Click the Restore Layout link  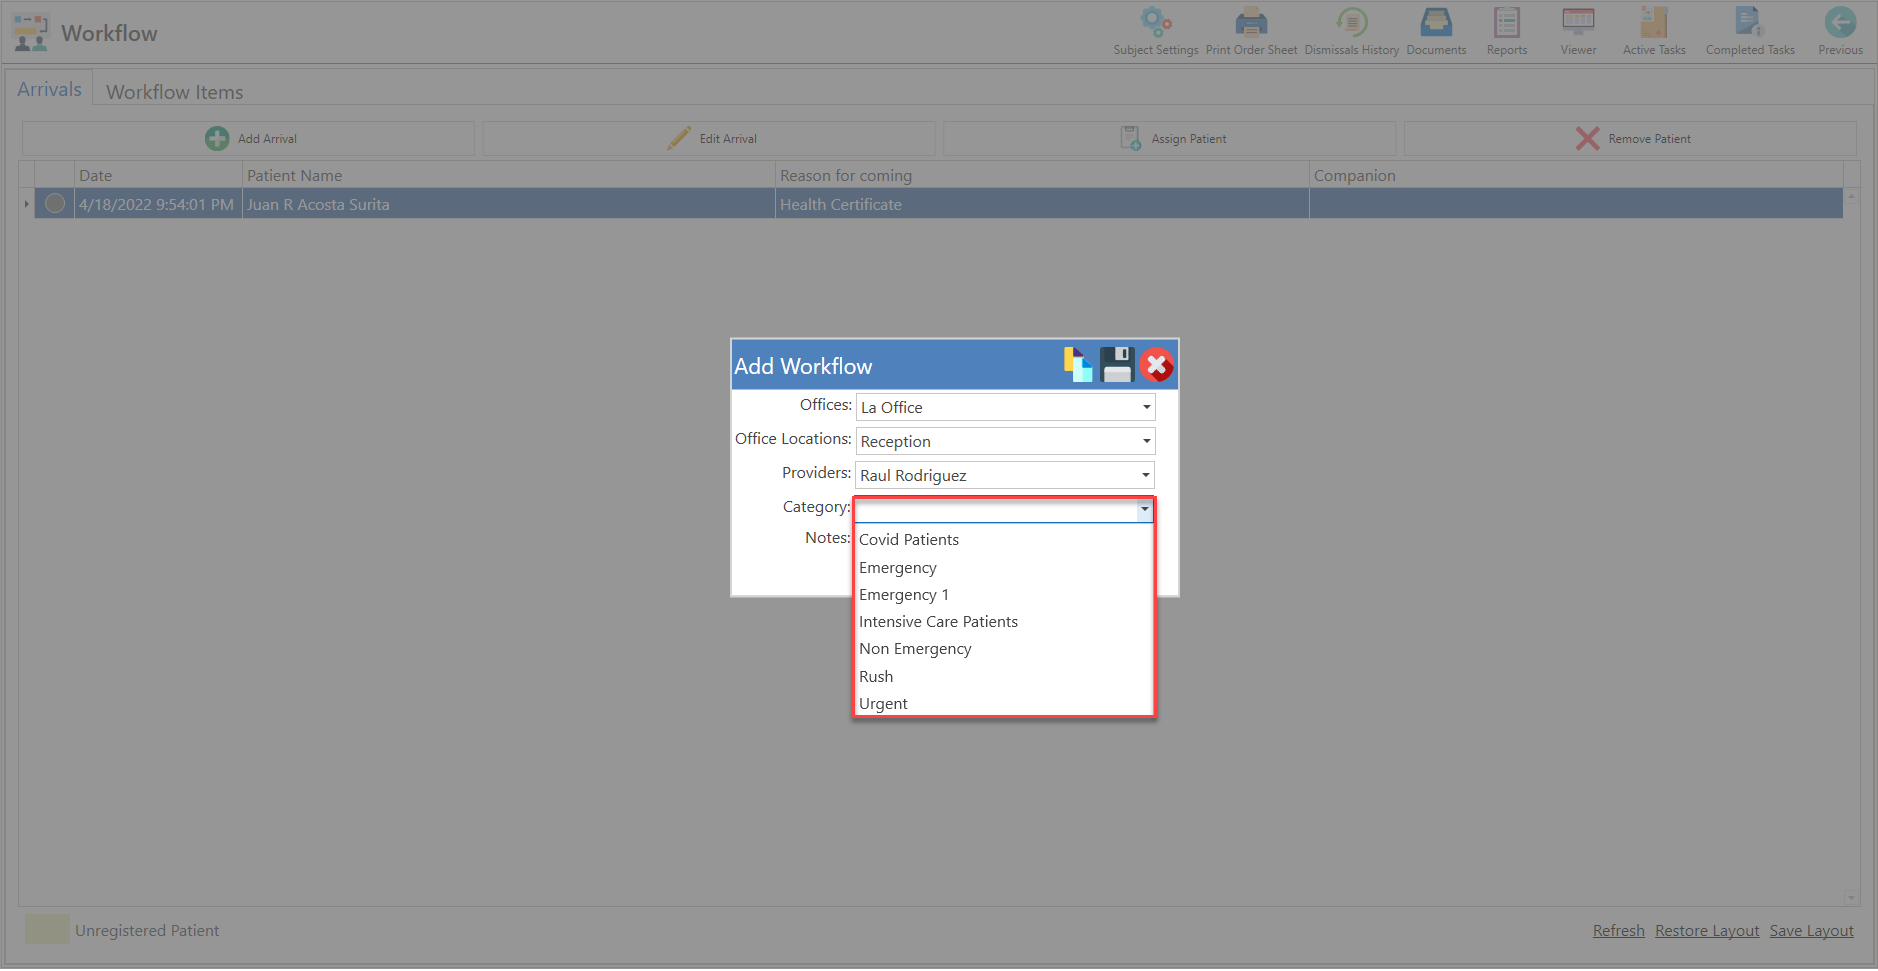[1707, 931]
